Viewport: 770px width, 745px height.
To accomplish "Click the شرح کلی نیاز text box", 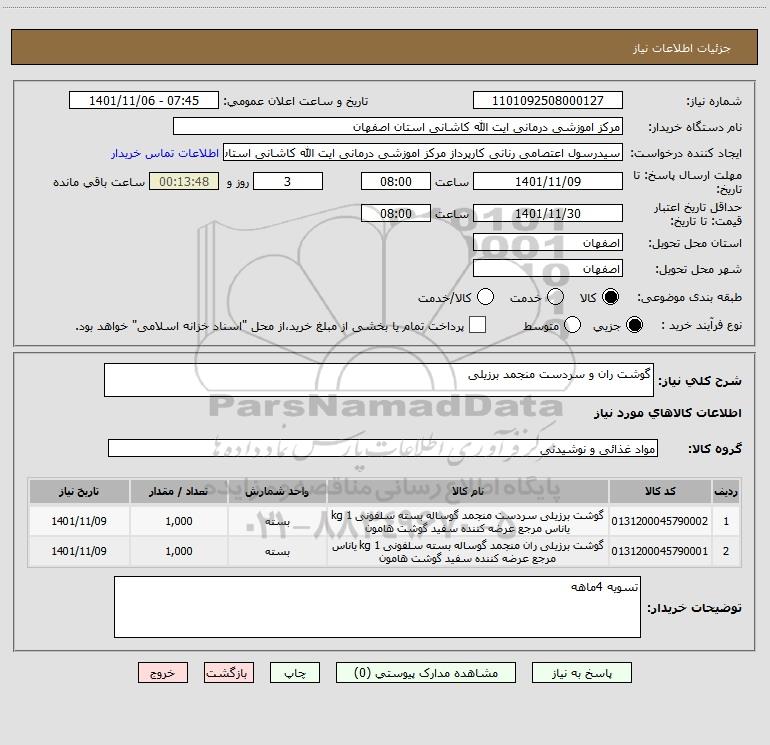I will tap(379, 380).
